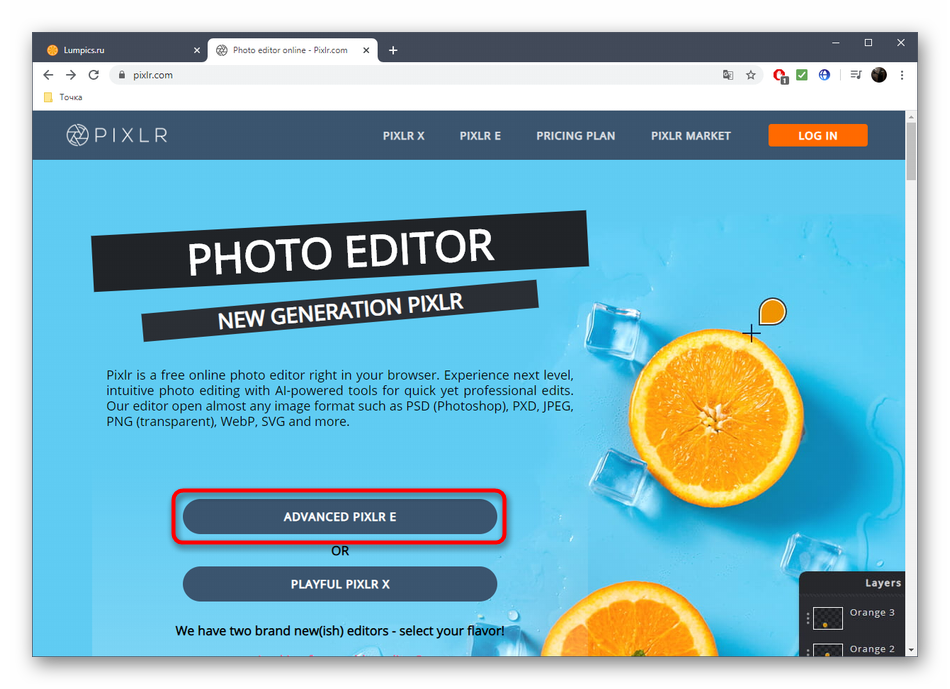The height and width of the screenshot is (689, 950).
Task: Reload the pixlr.com page
Action: click(93, 75)
